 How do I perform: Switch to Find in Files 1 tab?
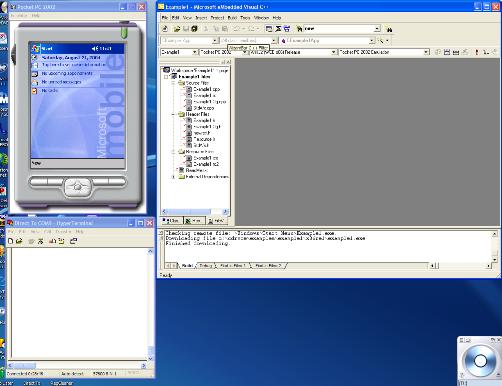click(x=233, y=266)
